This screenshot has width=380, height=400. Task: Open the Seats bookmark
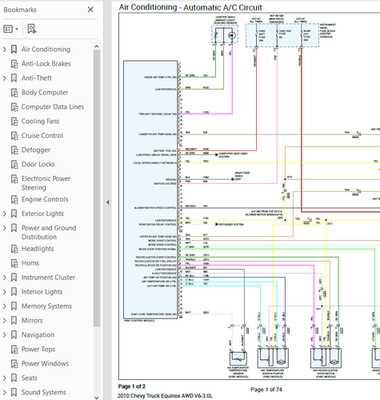(x=29, y=378)
